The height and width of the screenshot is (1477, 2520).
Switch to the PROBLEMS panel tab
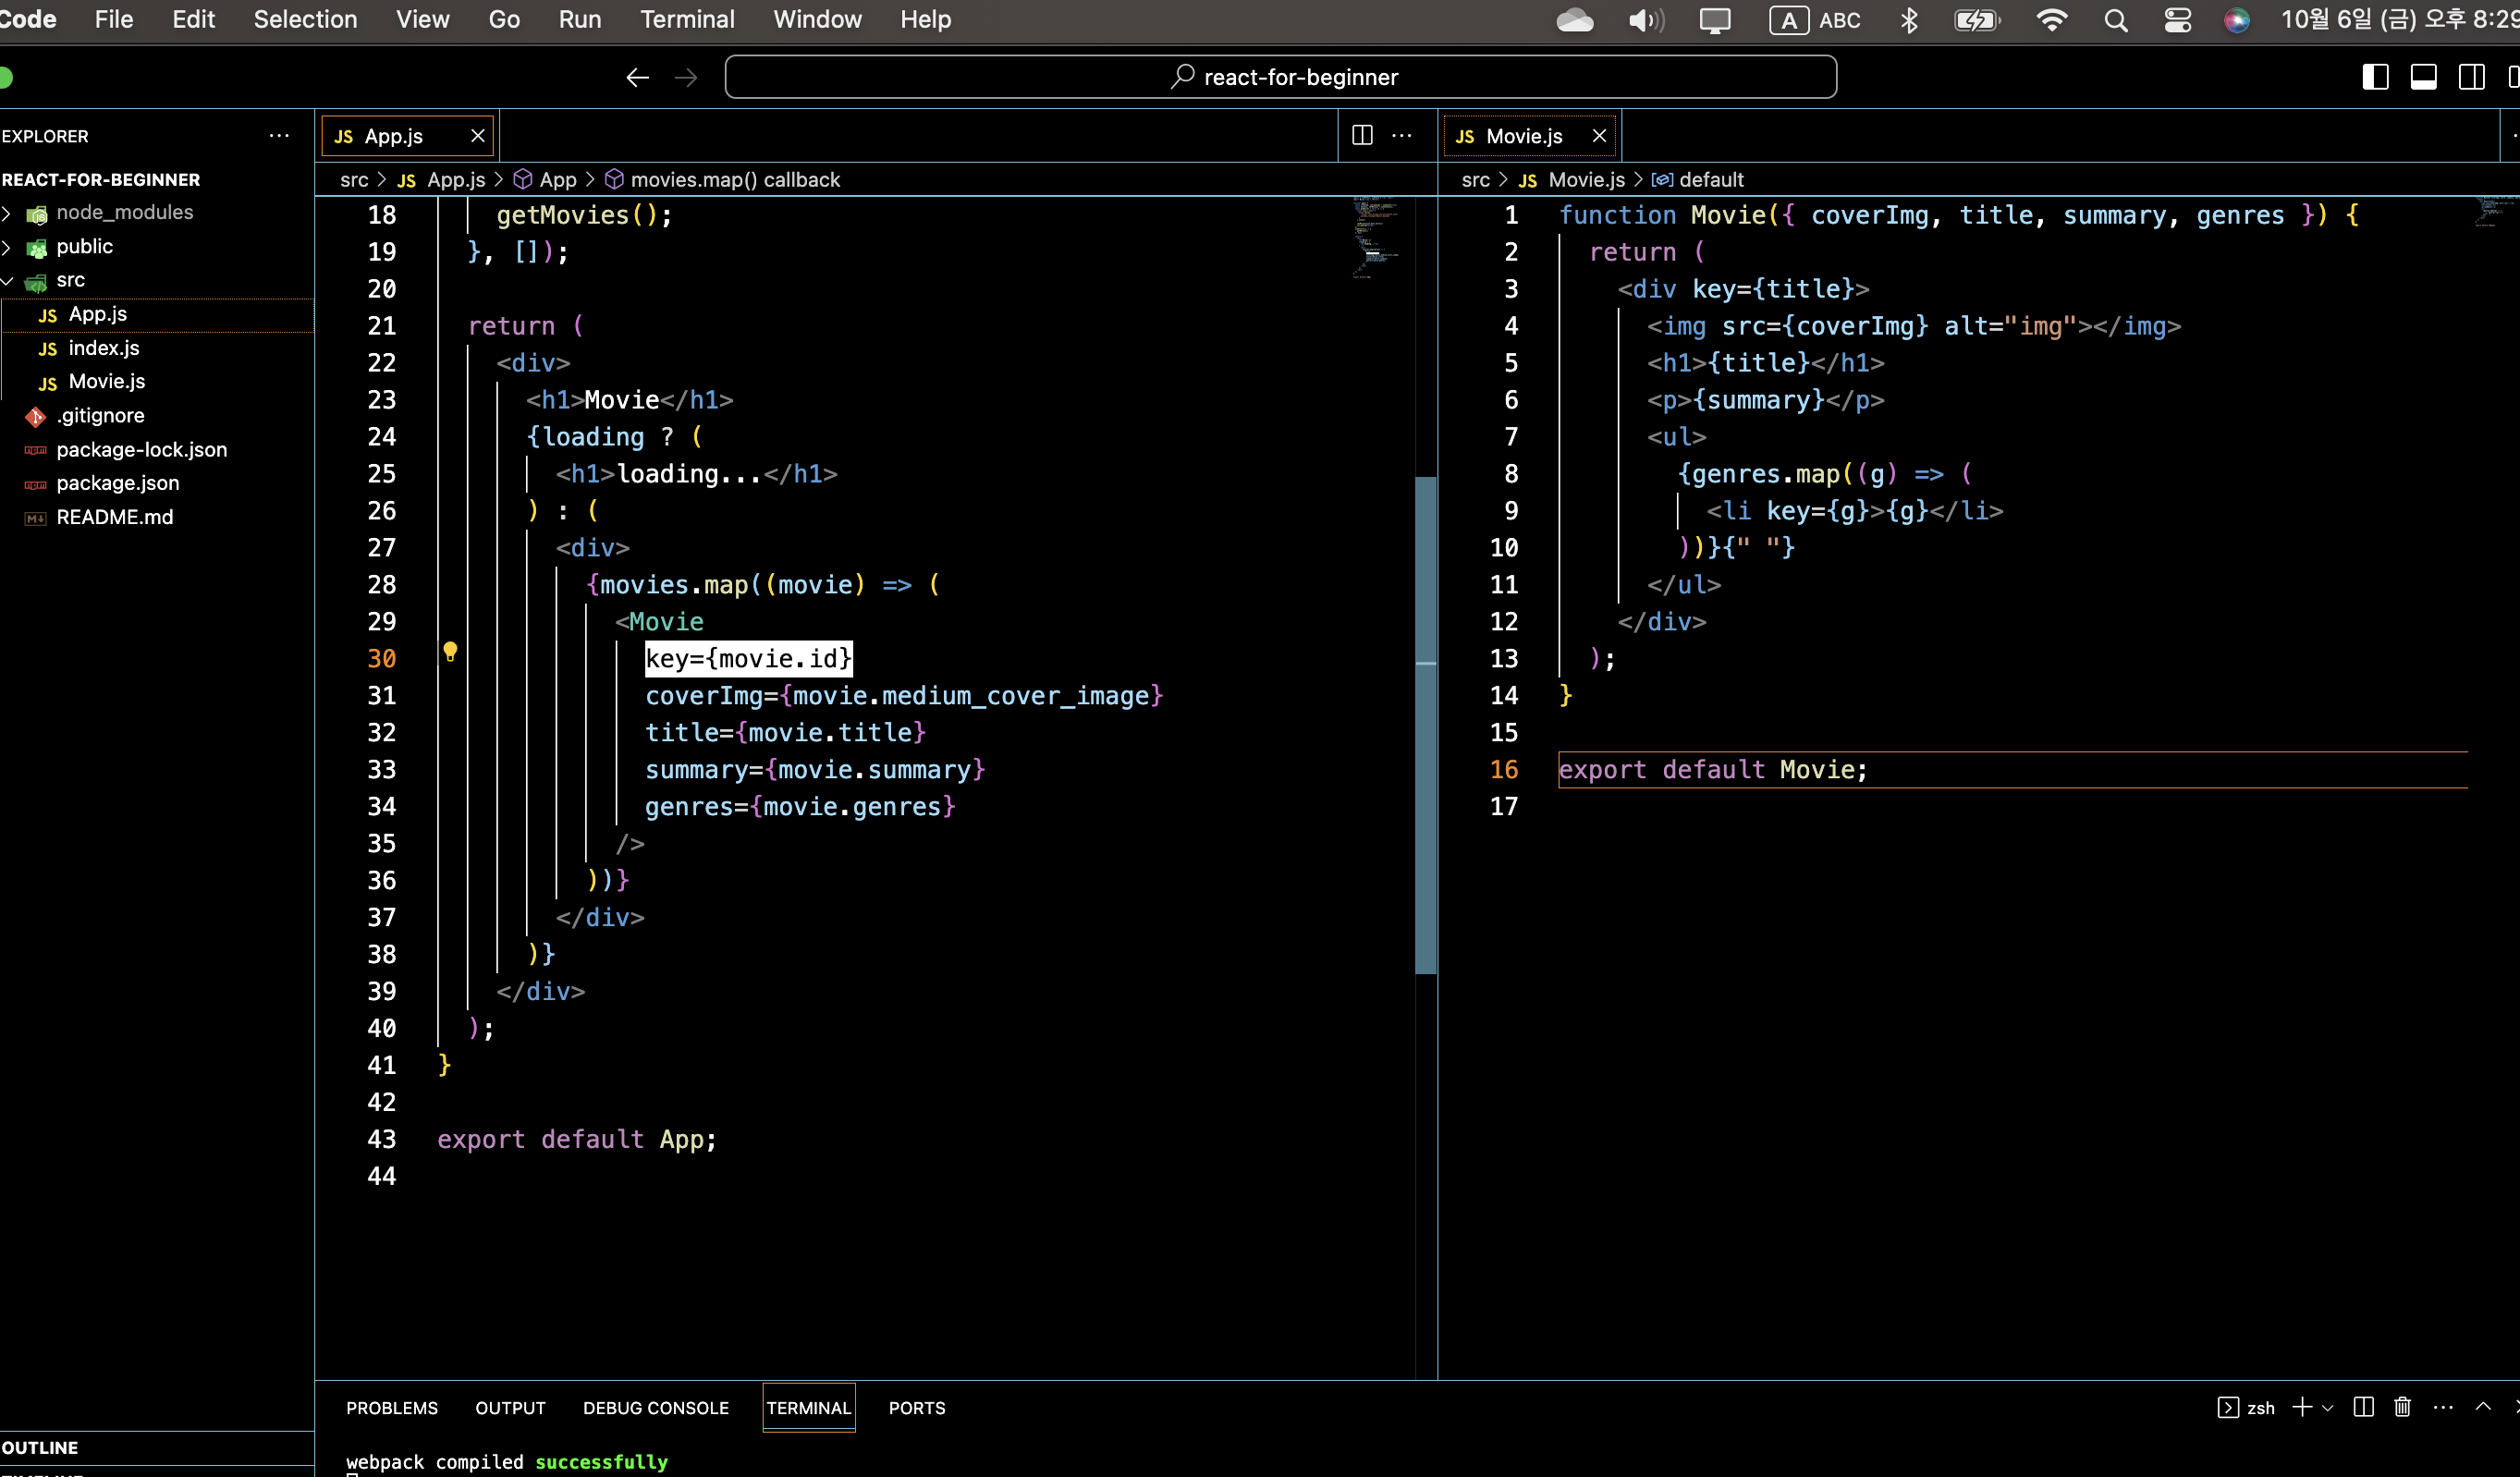(x=392, y=1407)
